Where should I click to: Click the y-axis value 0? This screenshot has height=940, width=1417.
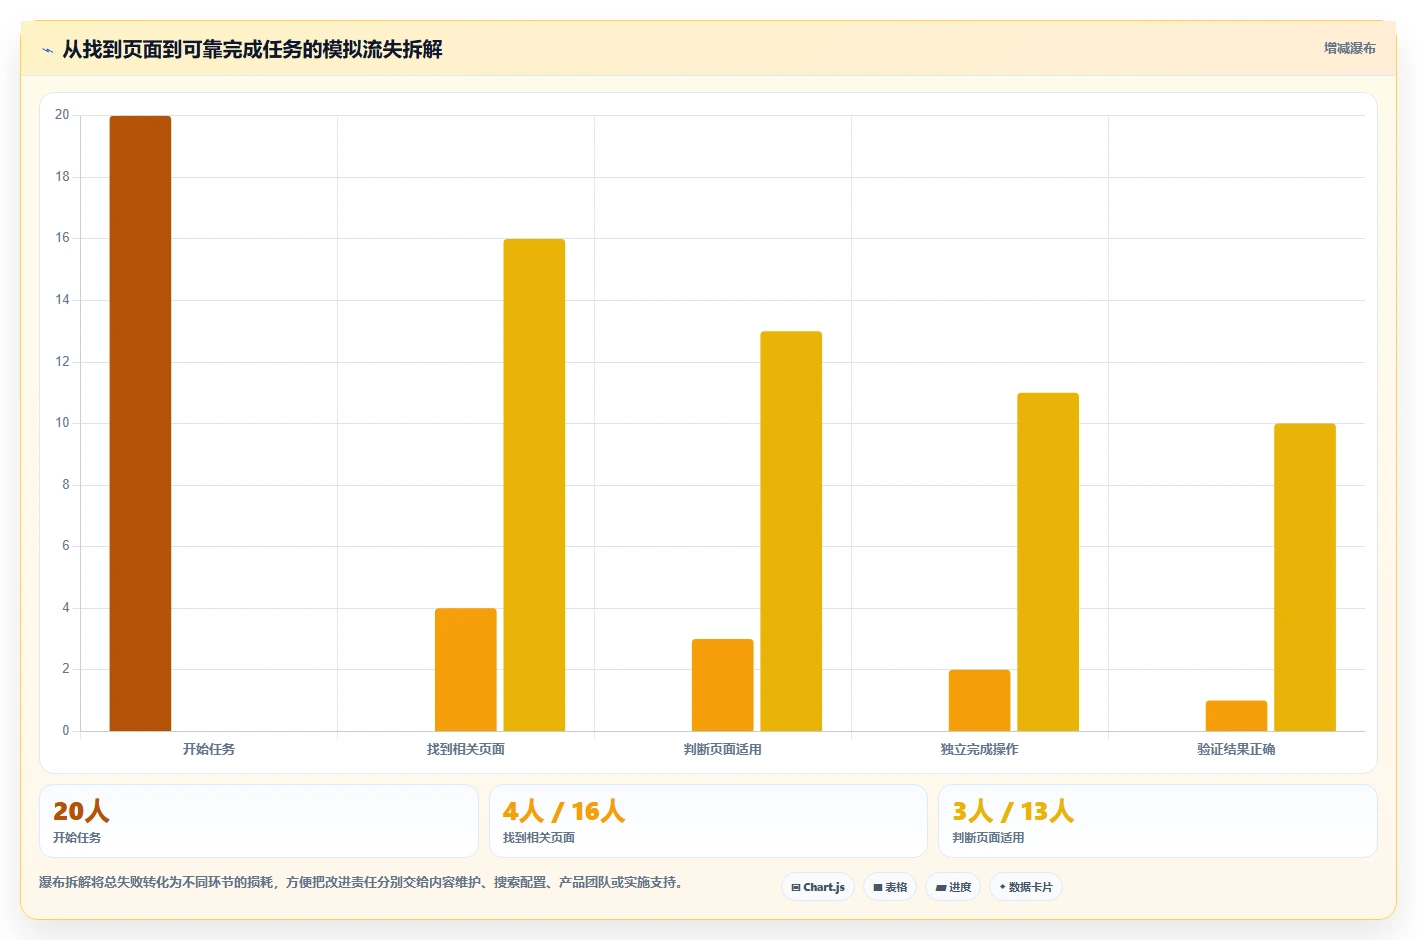pyautogui.click(x=66, y=731)
